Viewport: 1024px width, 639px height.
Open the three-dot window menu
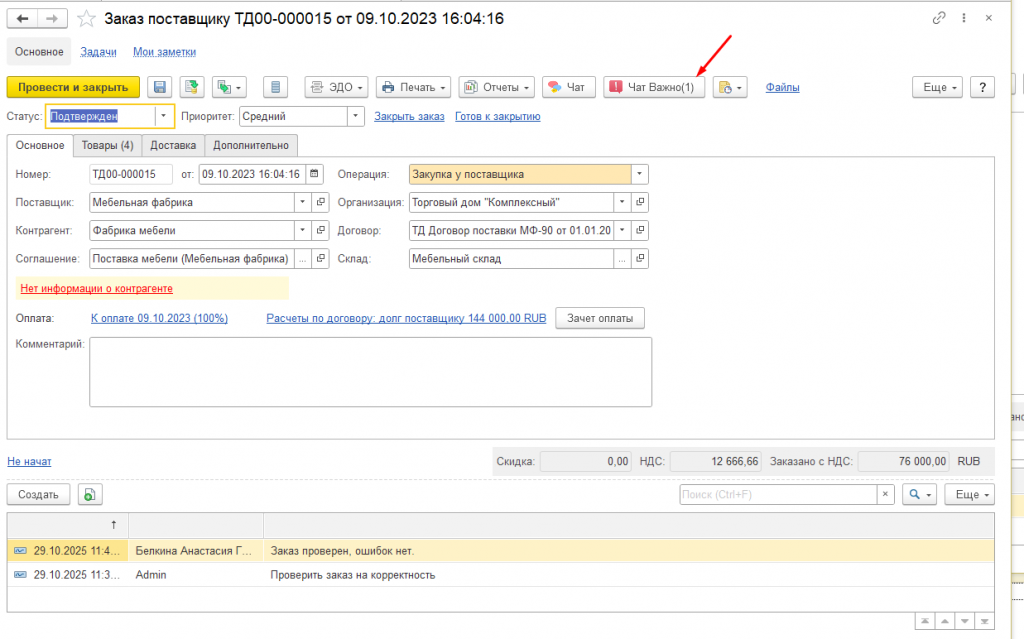tap(964, 18)
